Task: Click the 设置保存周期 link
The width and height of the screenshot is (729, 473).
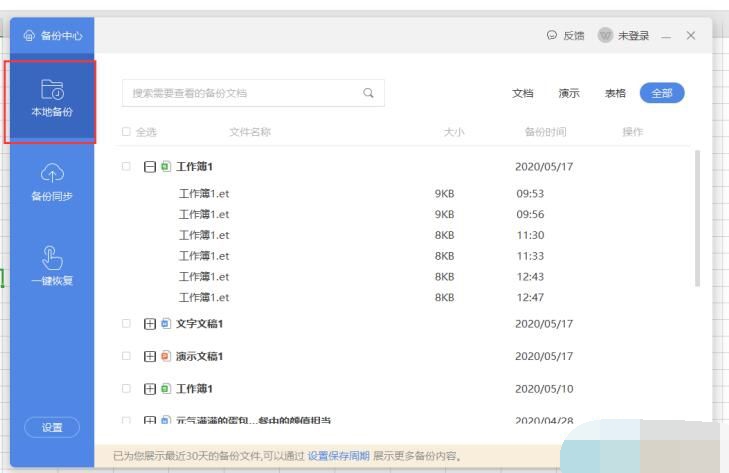Action: [338, 456]
